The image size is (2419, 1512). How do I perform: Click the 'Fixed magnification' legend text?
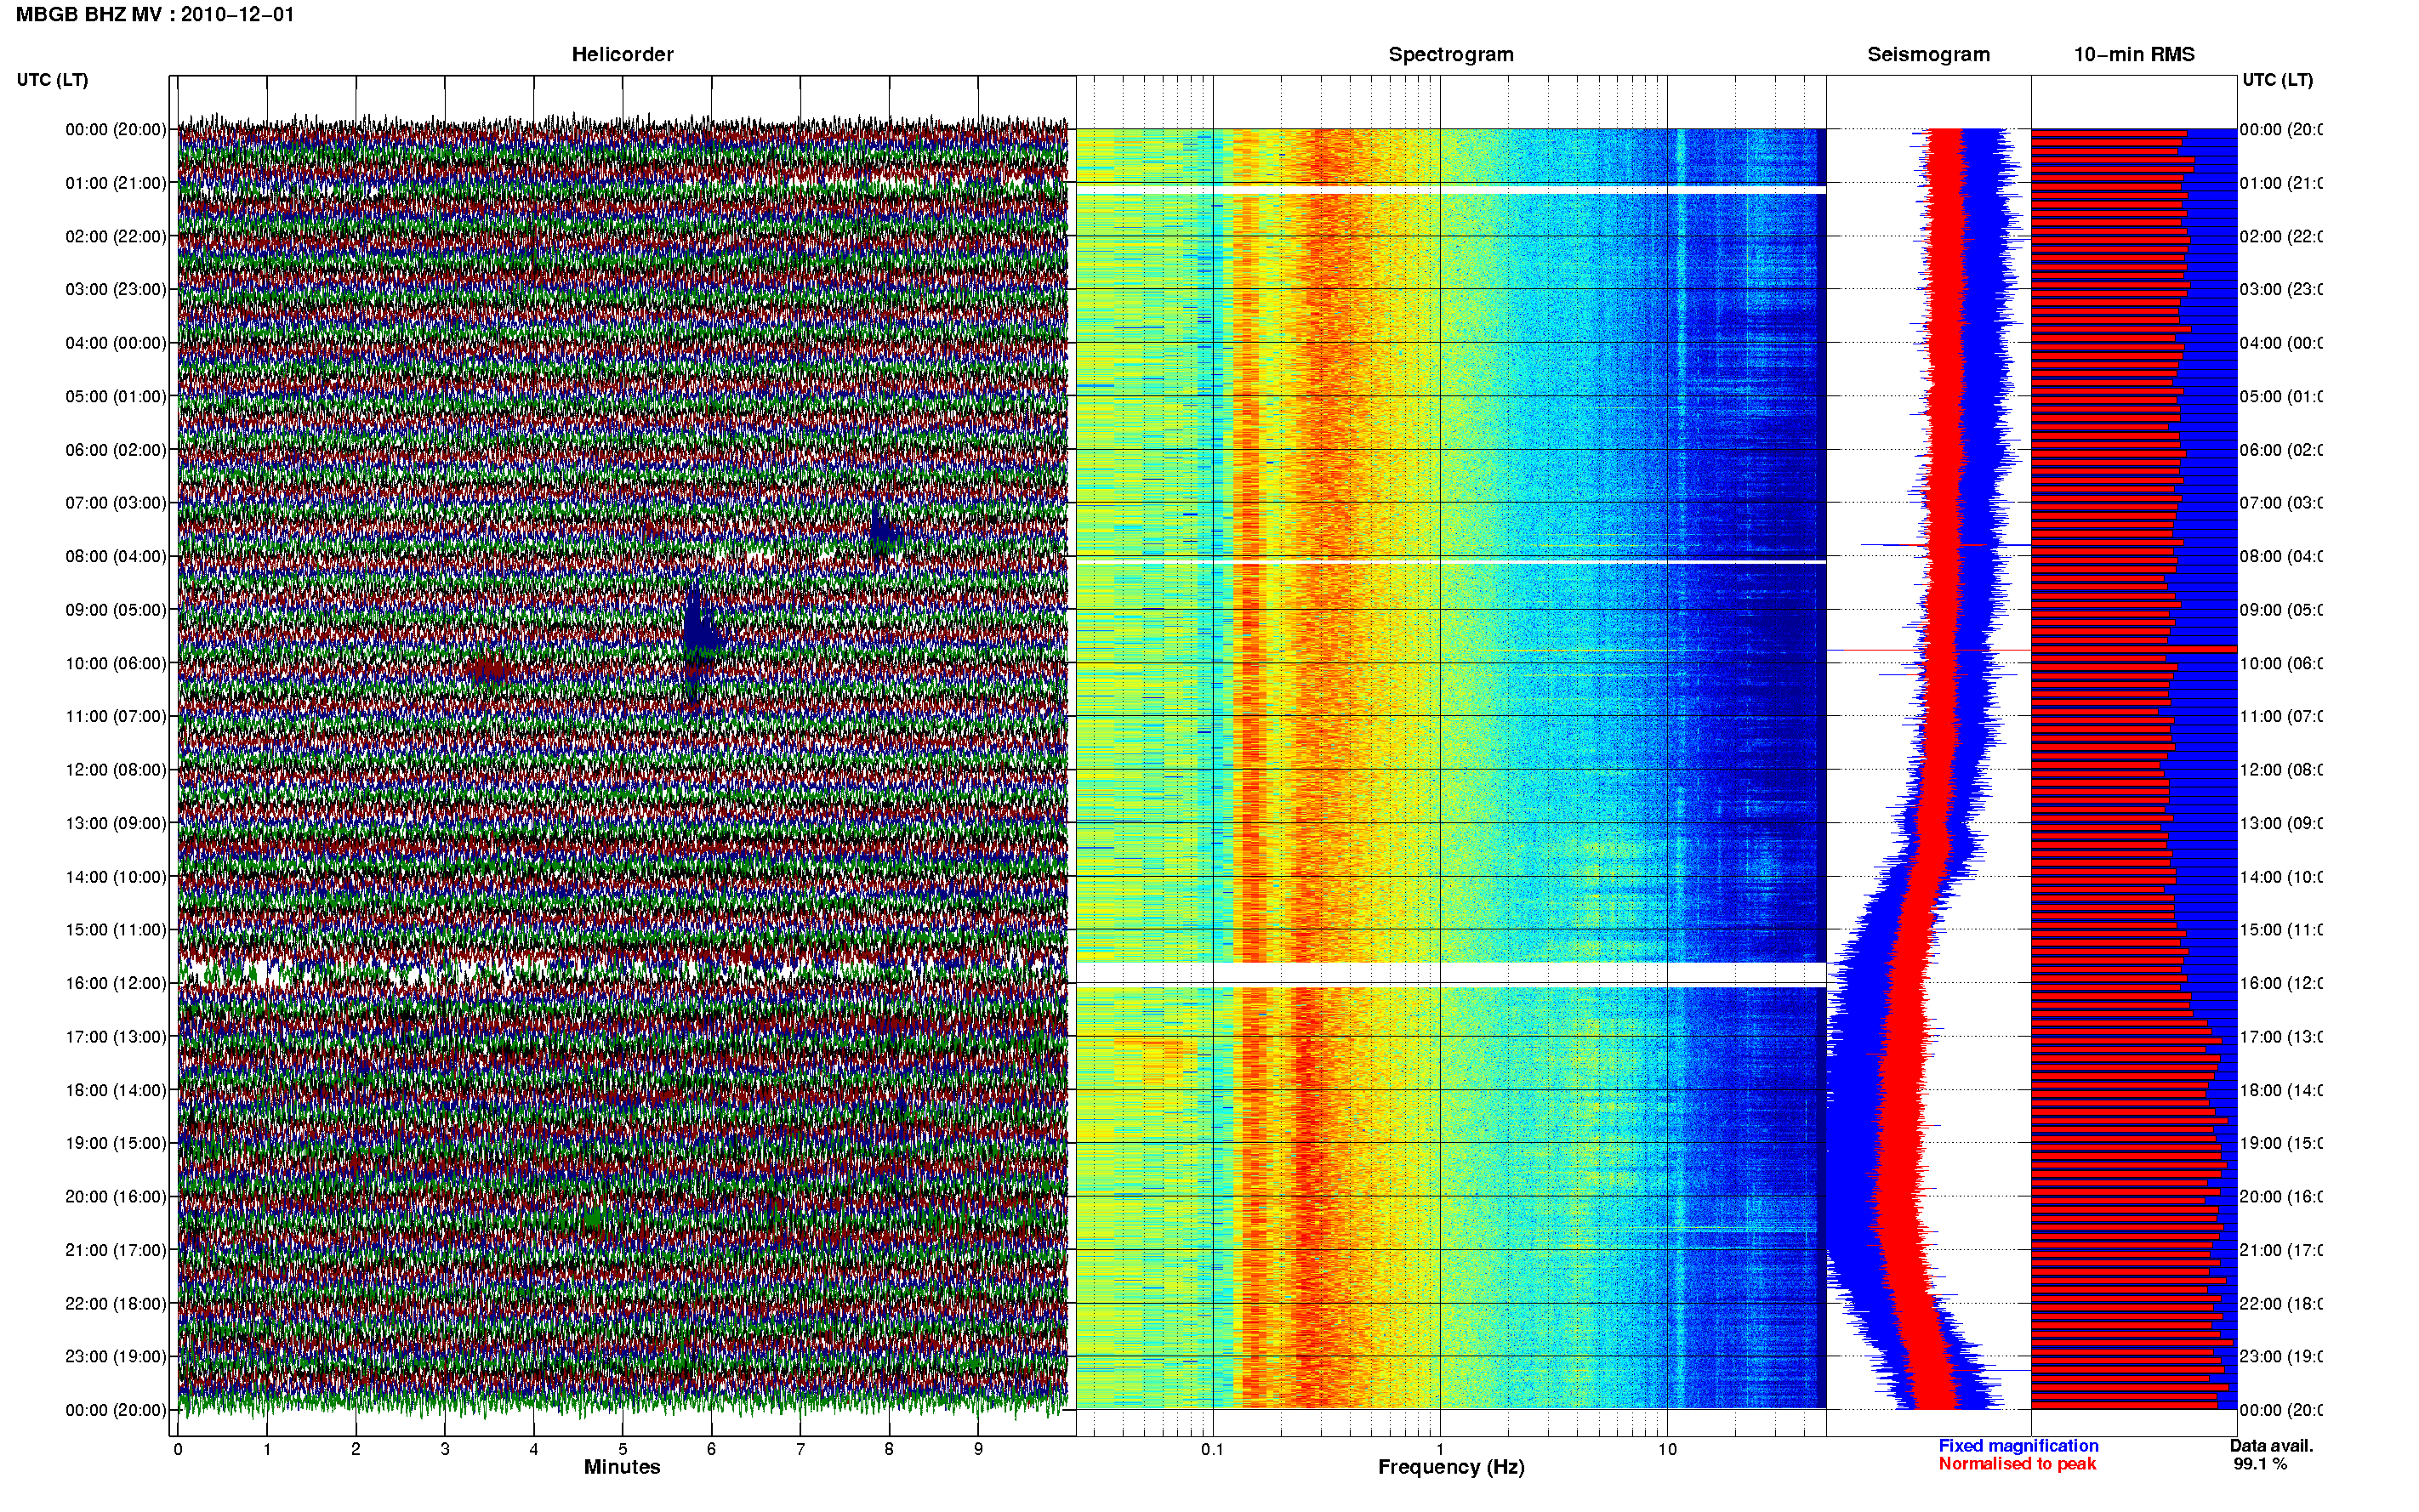(2018, 1446)
